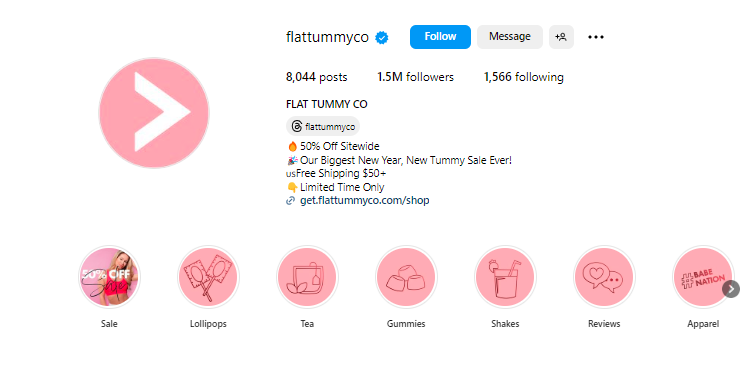Open the Reviews highlight icon

[604, 277]
